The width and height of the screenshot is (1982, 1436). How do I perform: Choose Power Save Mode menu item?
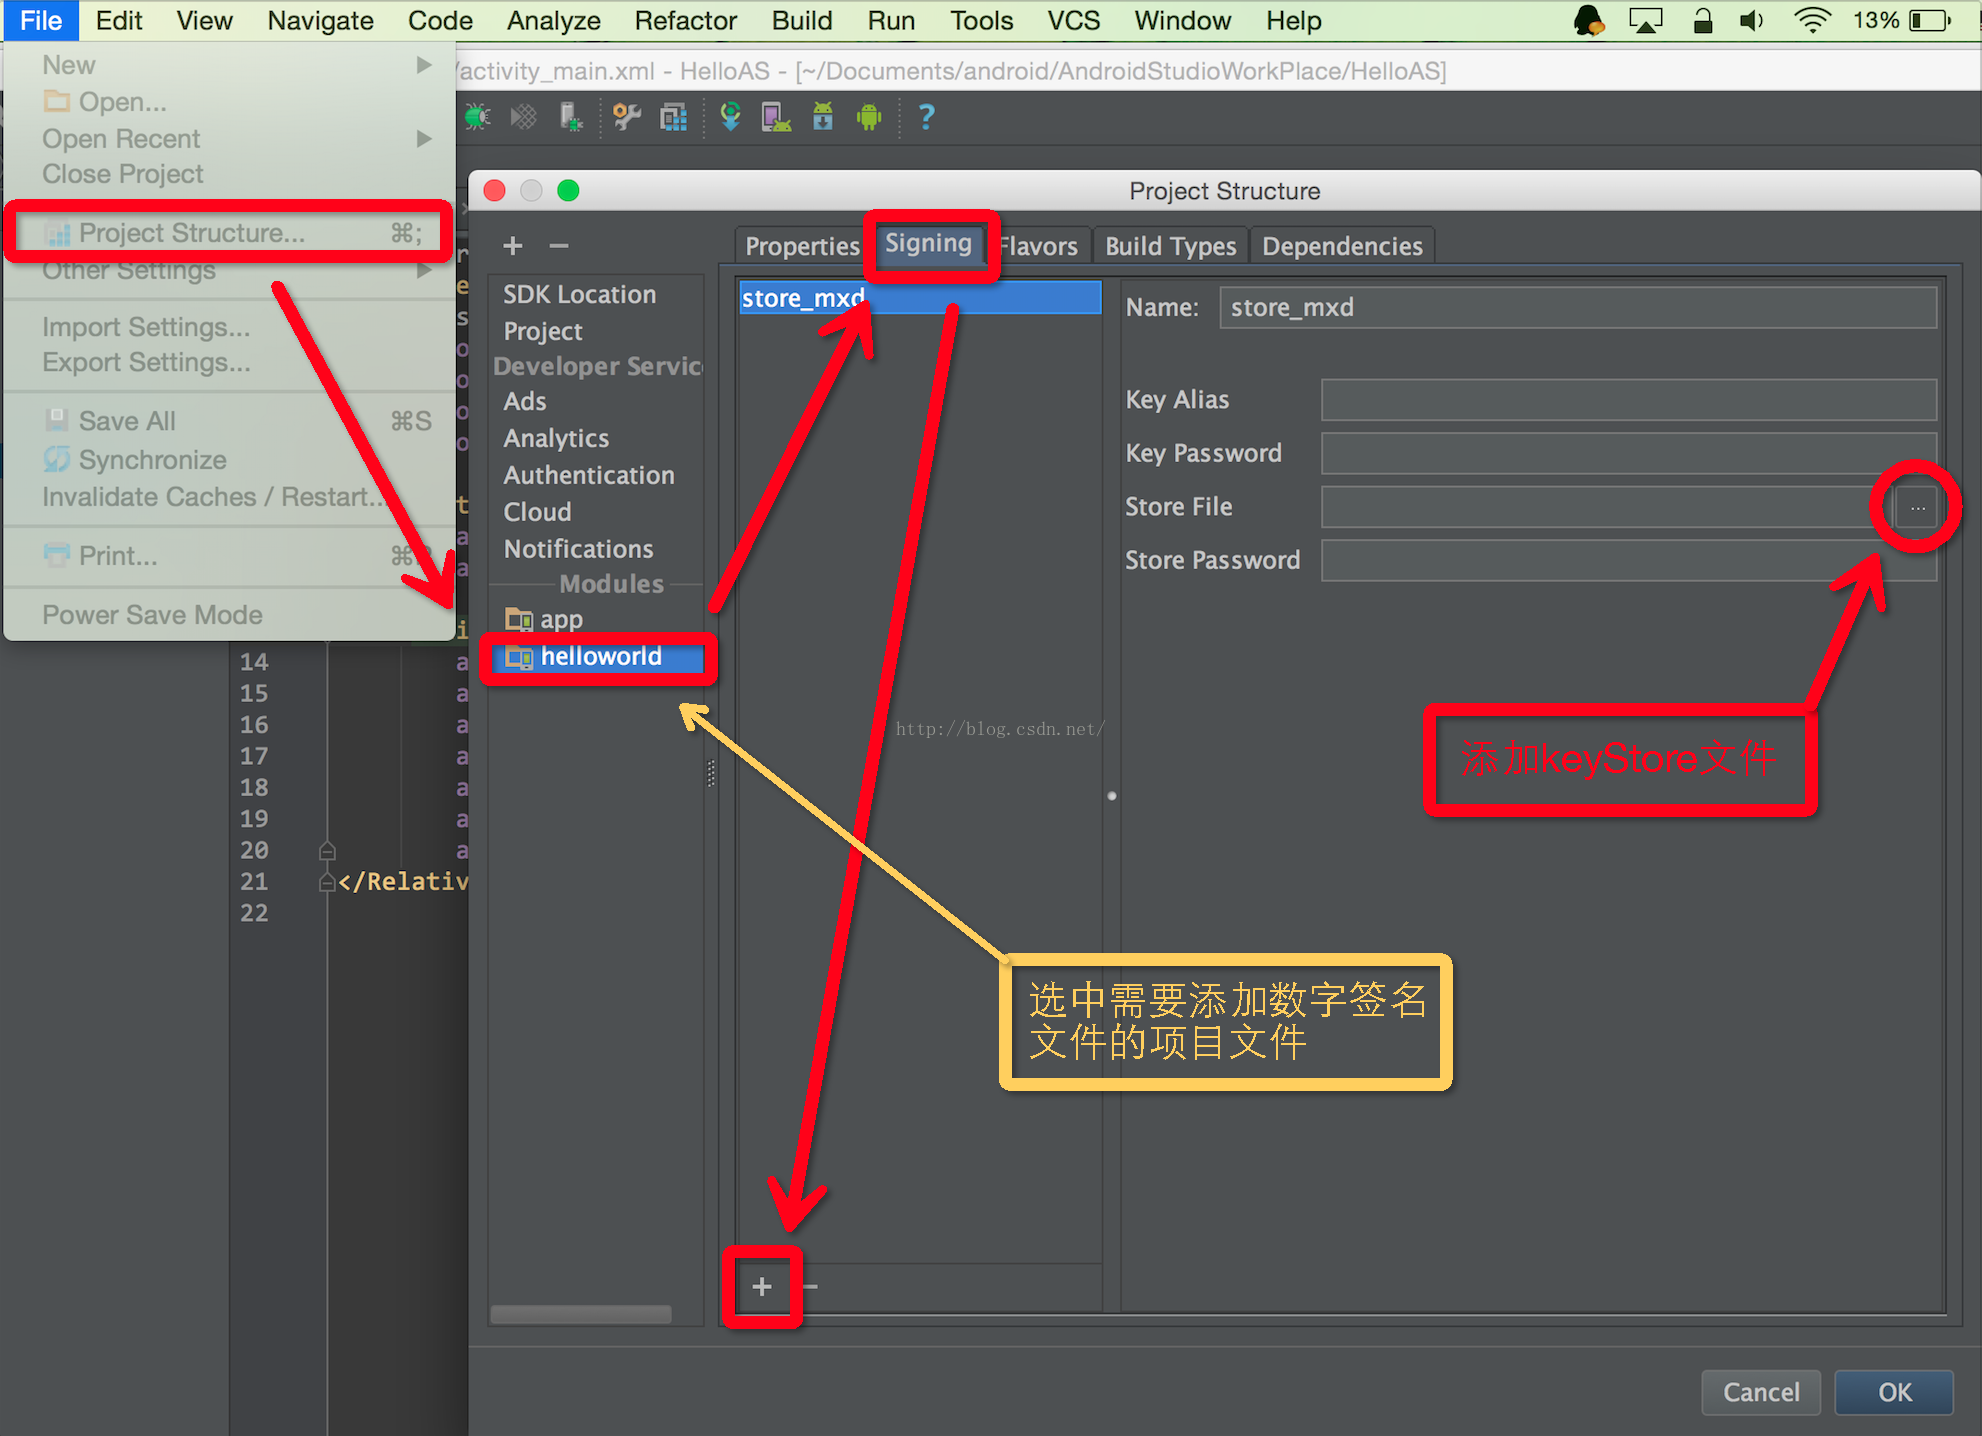230,615
